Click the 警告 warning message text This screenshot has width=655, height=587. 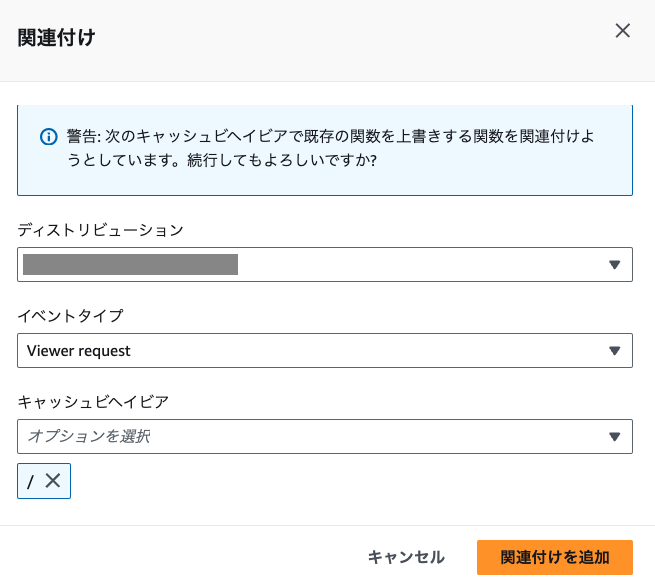click(330, 148)
